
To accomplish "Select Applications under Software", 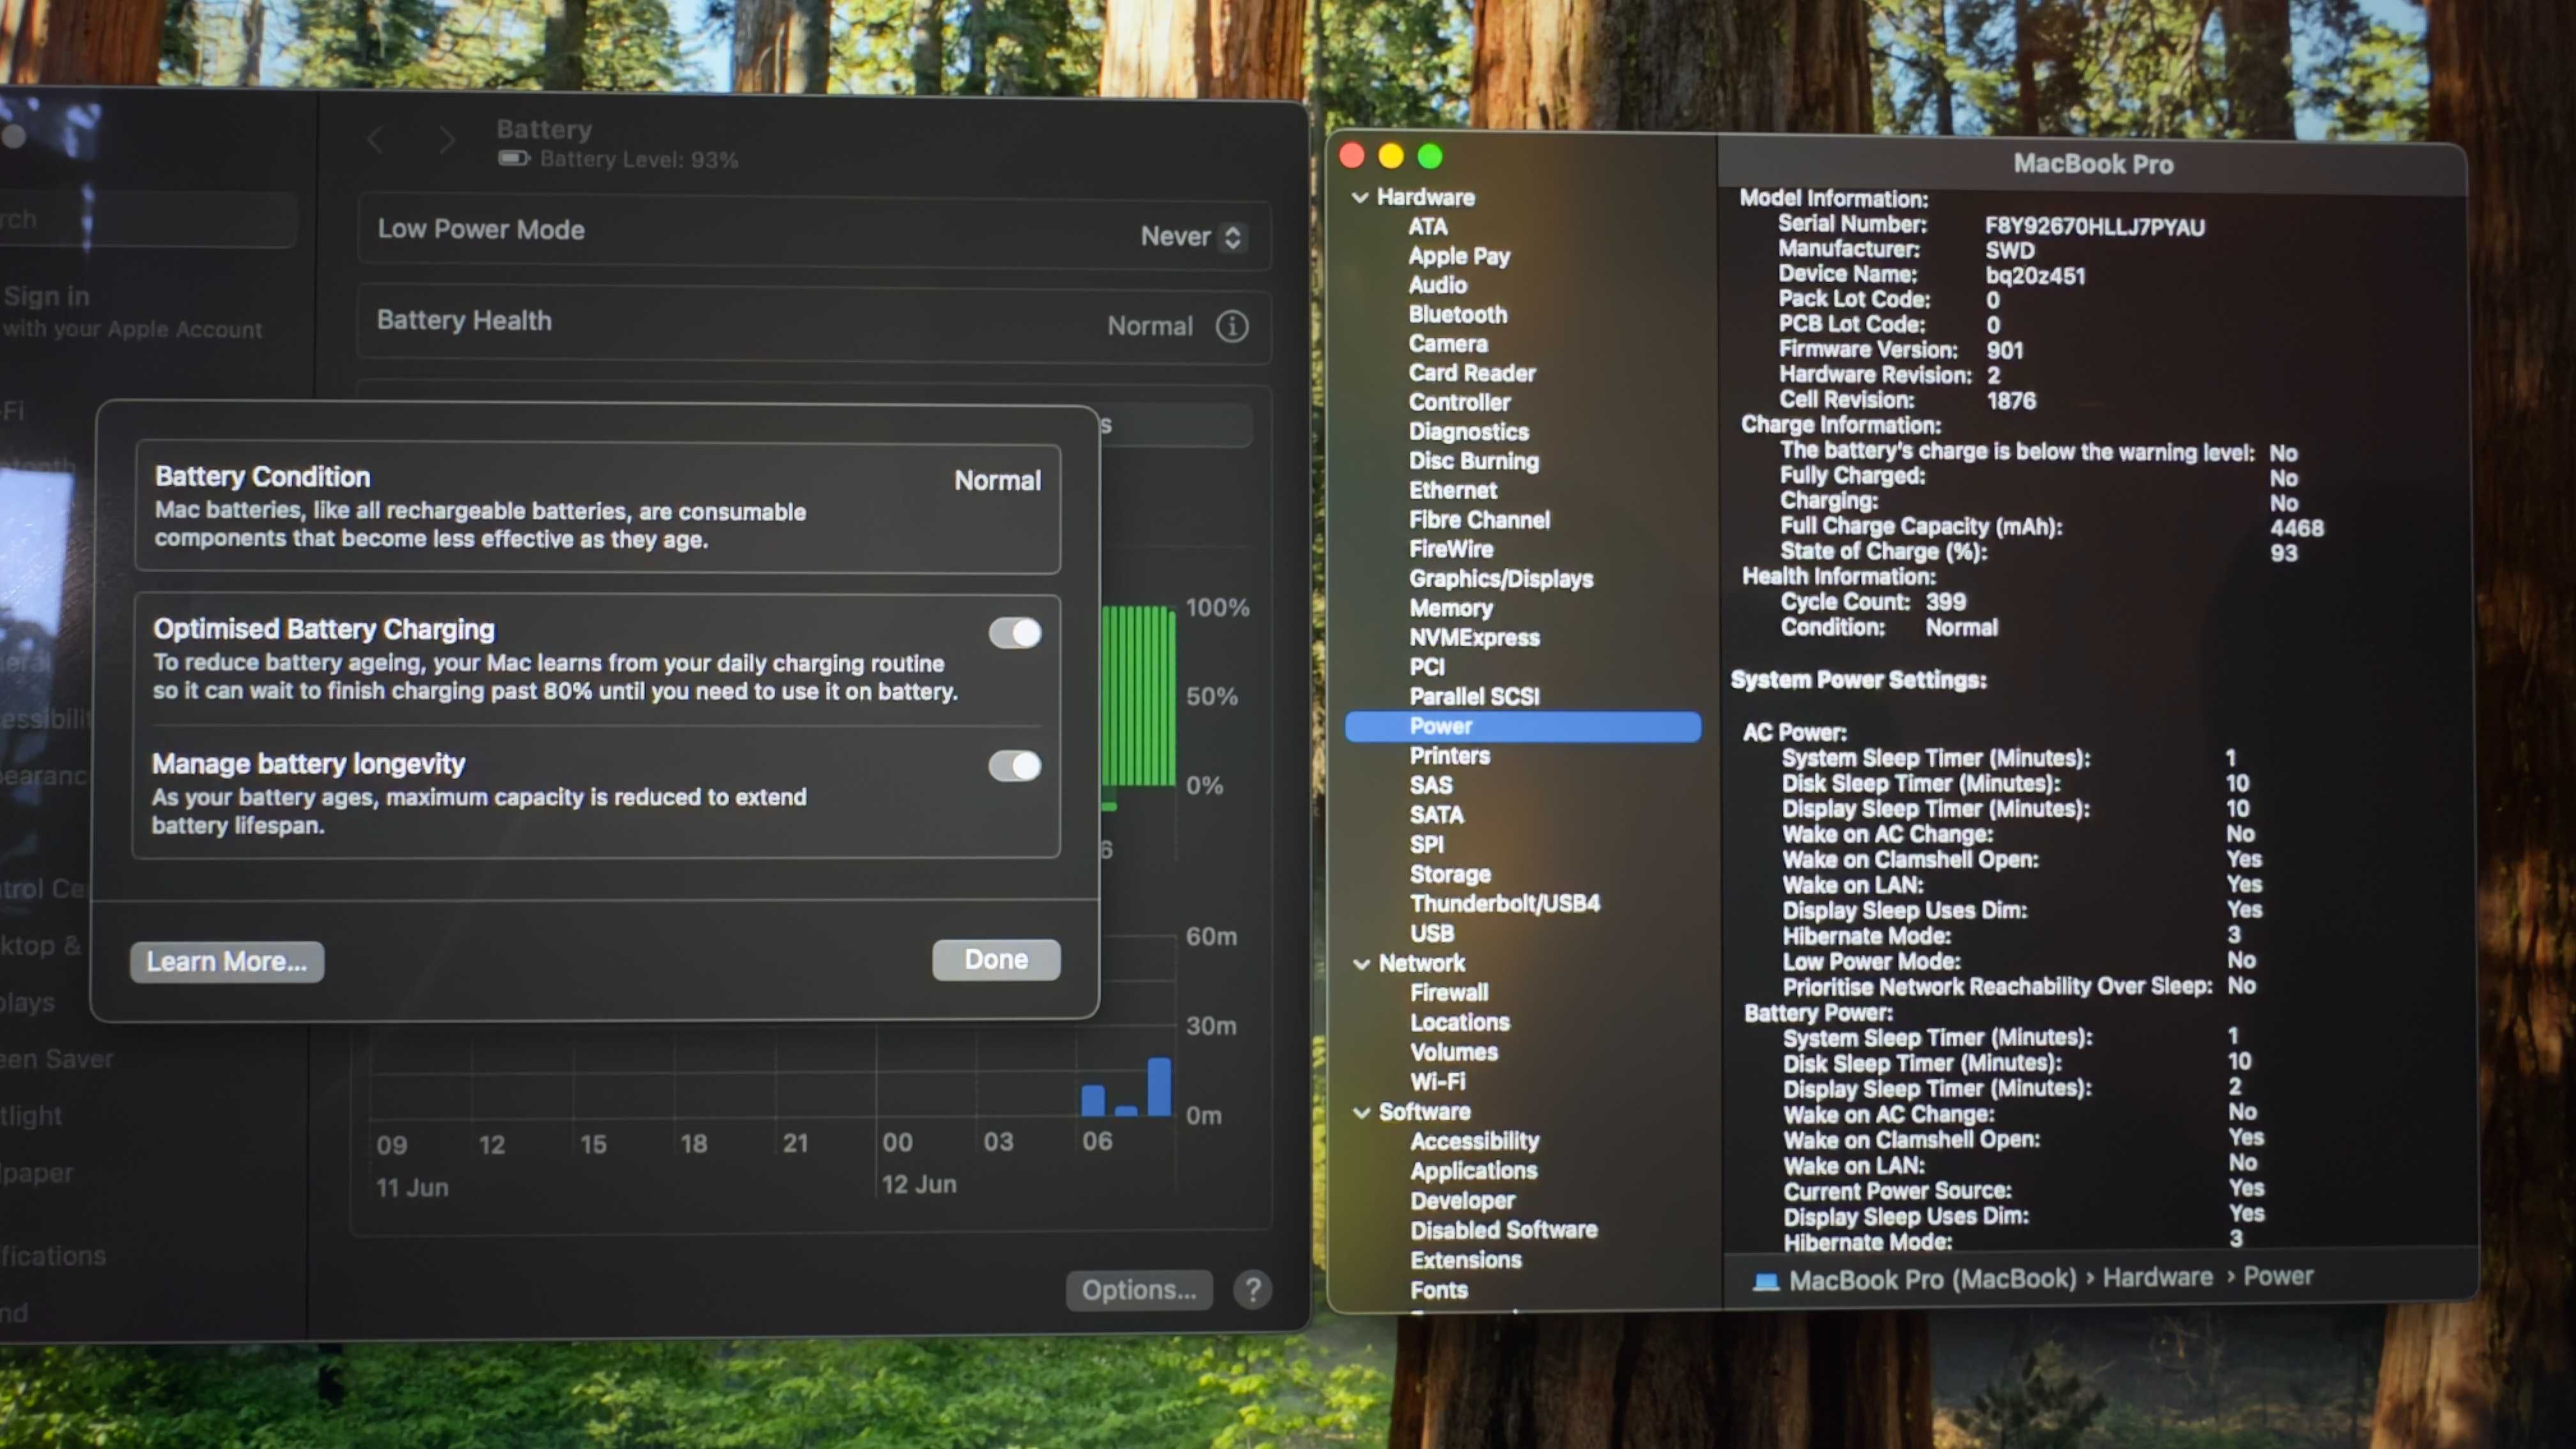I will [x=1474, y=1171].
